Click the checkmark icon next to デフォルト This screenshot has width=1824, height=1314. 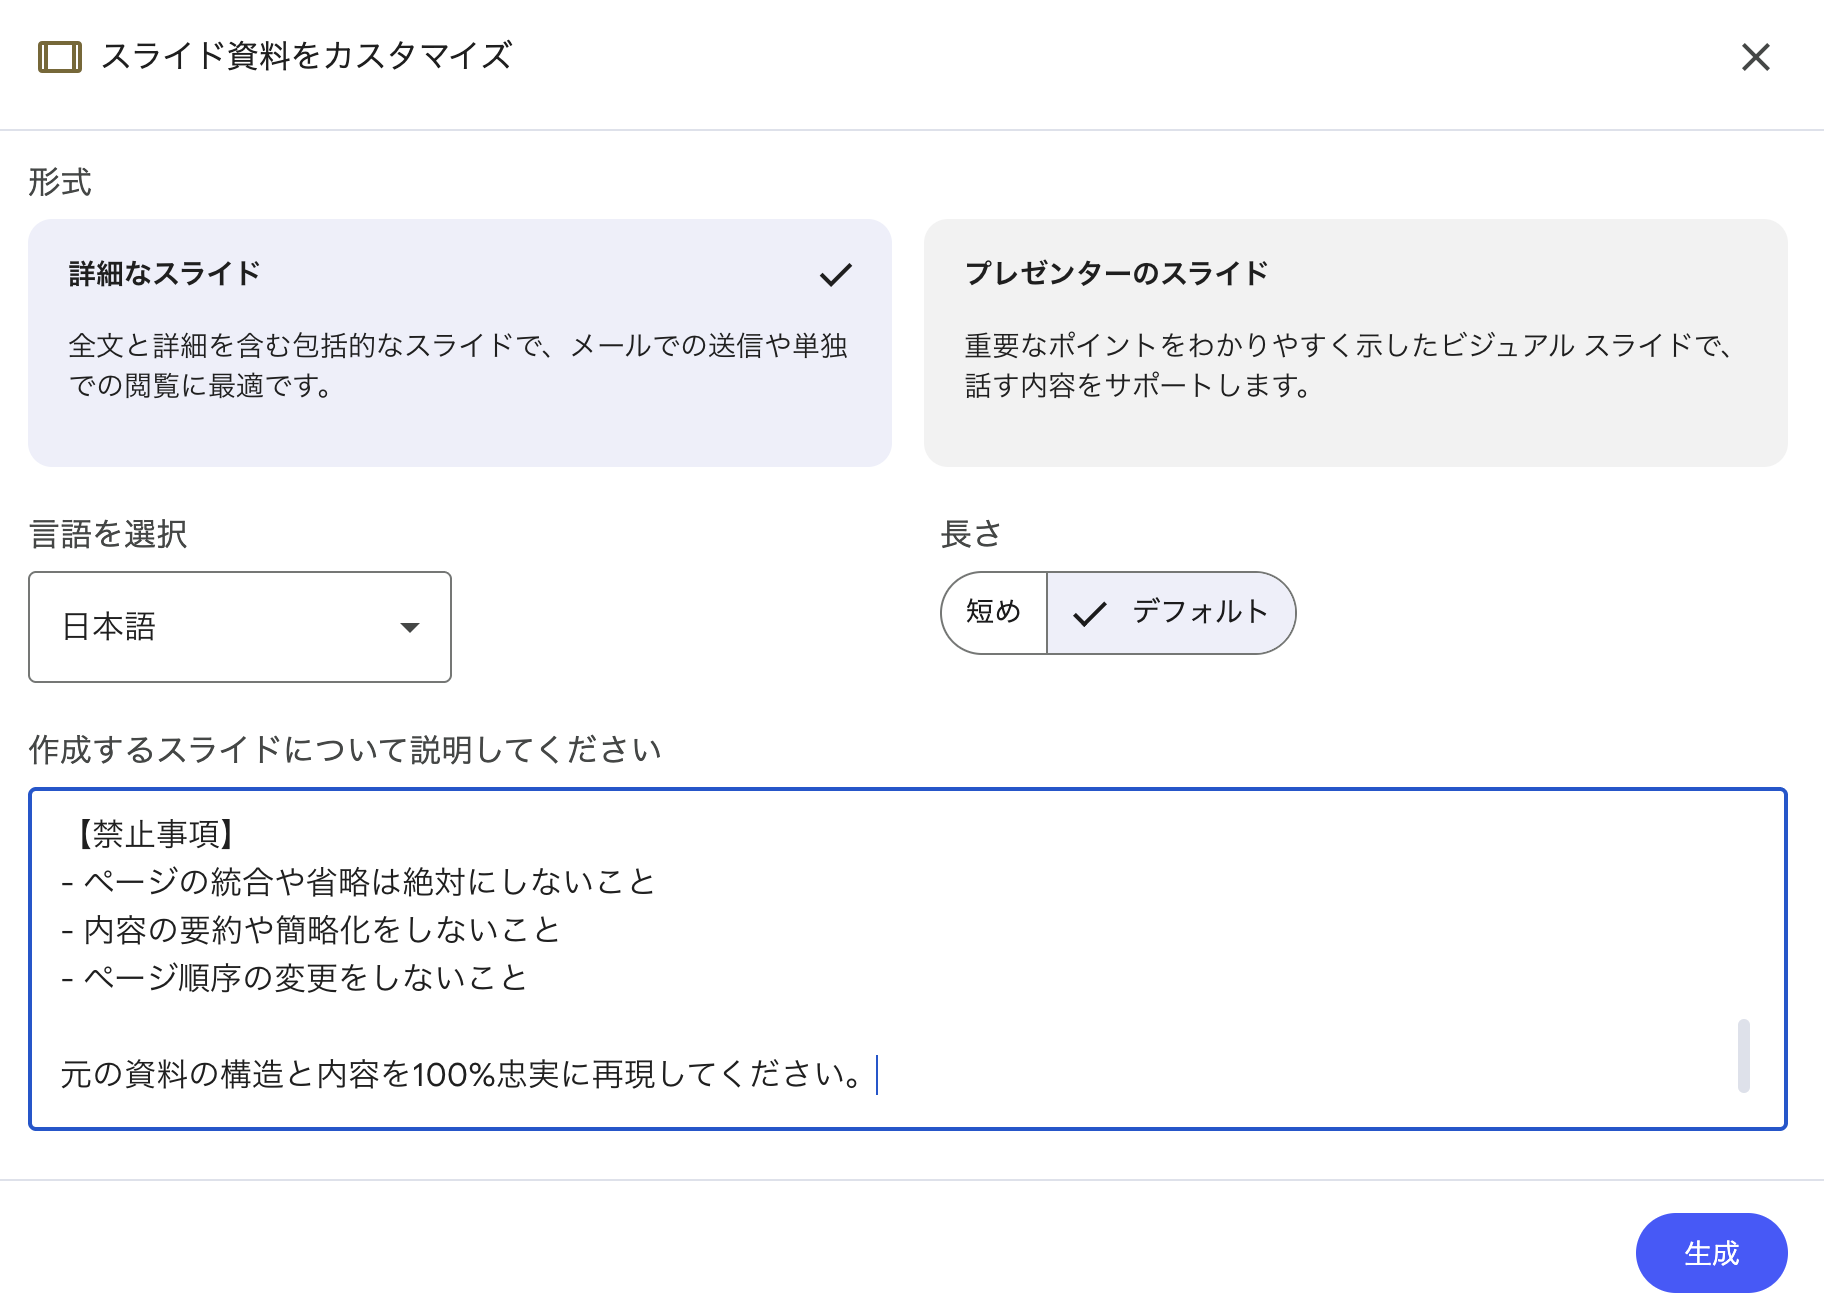point(1091,613)
